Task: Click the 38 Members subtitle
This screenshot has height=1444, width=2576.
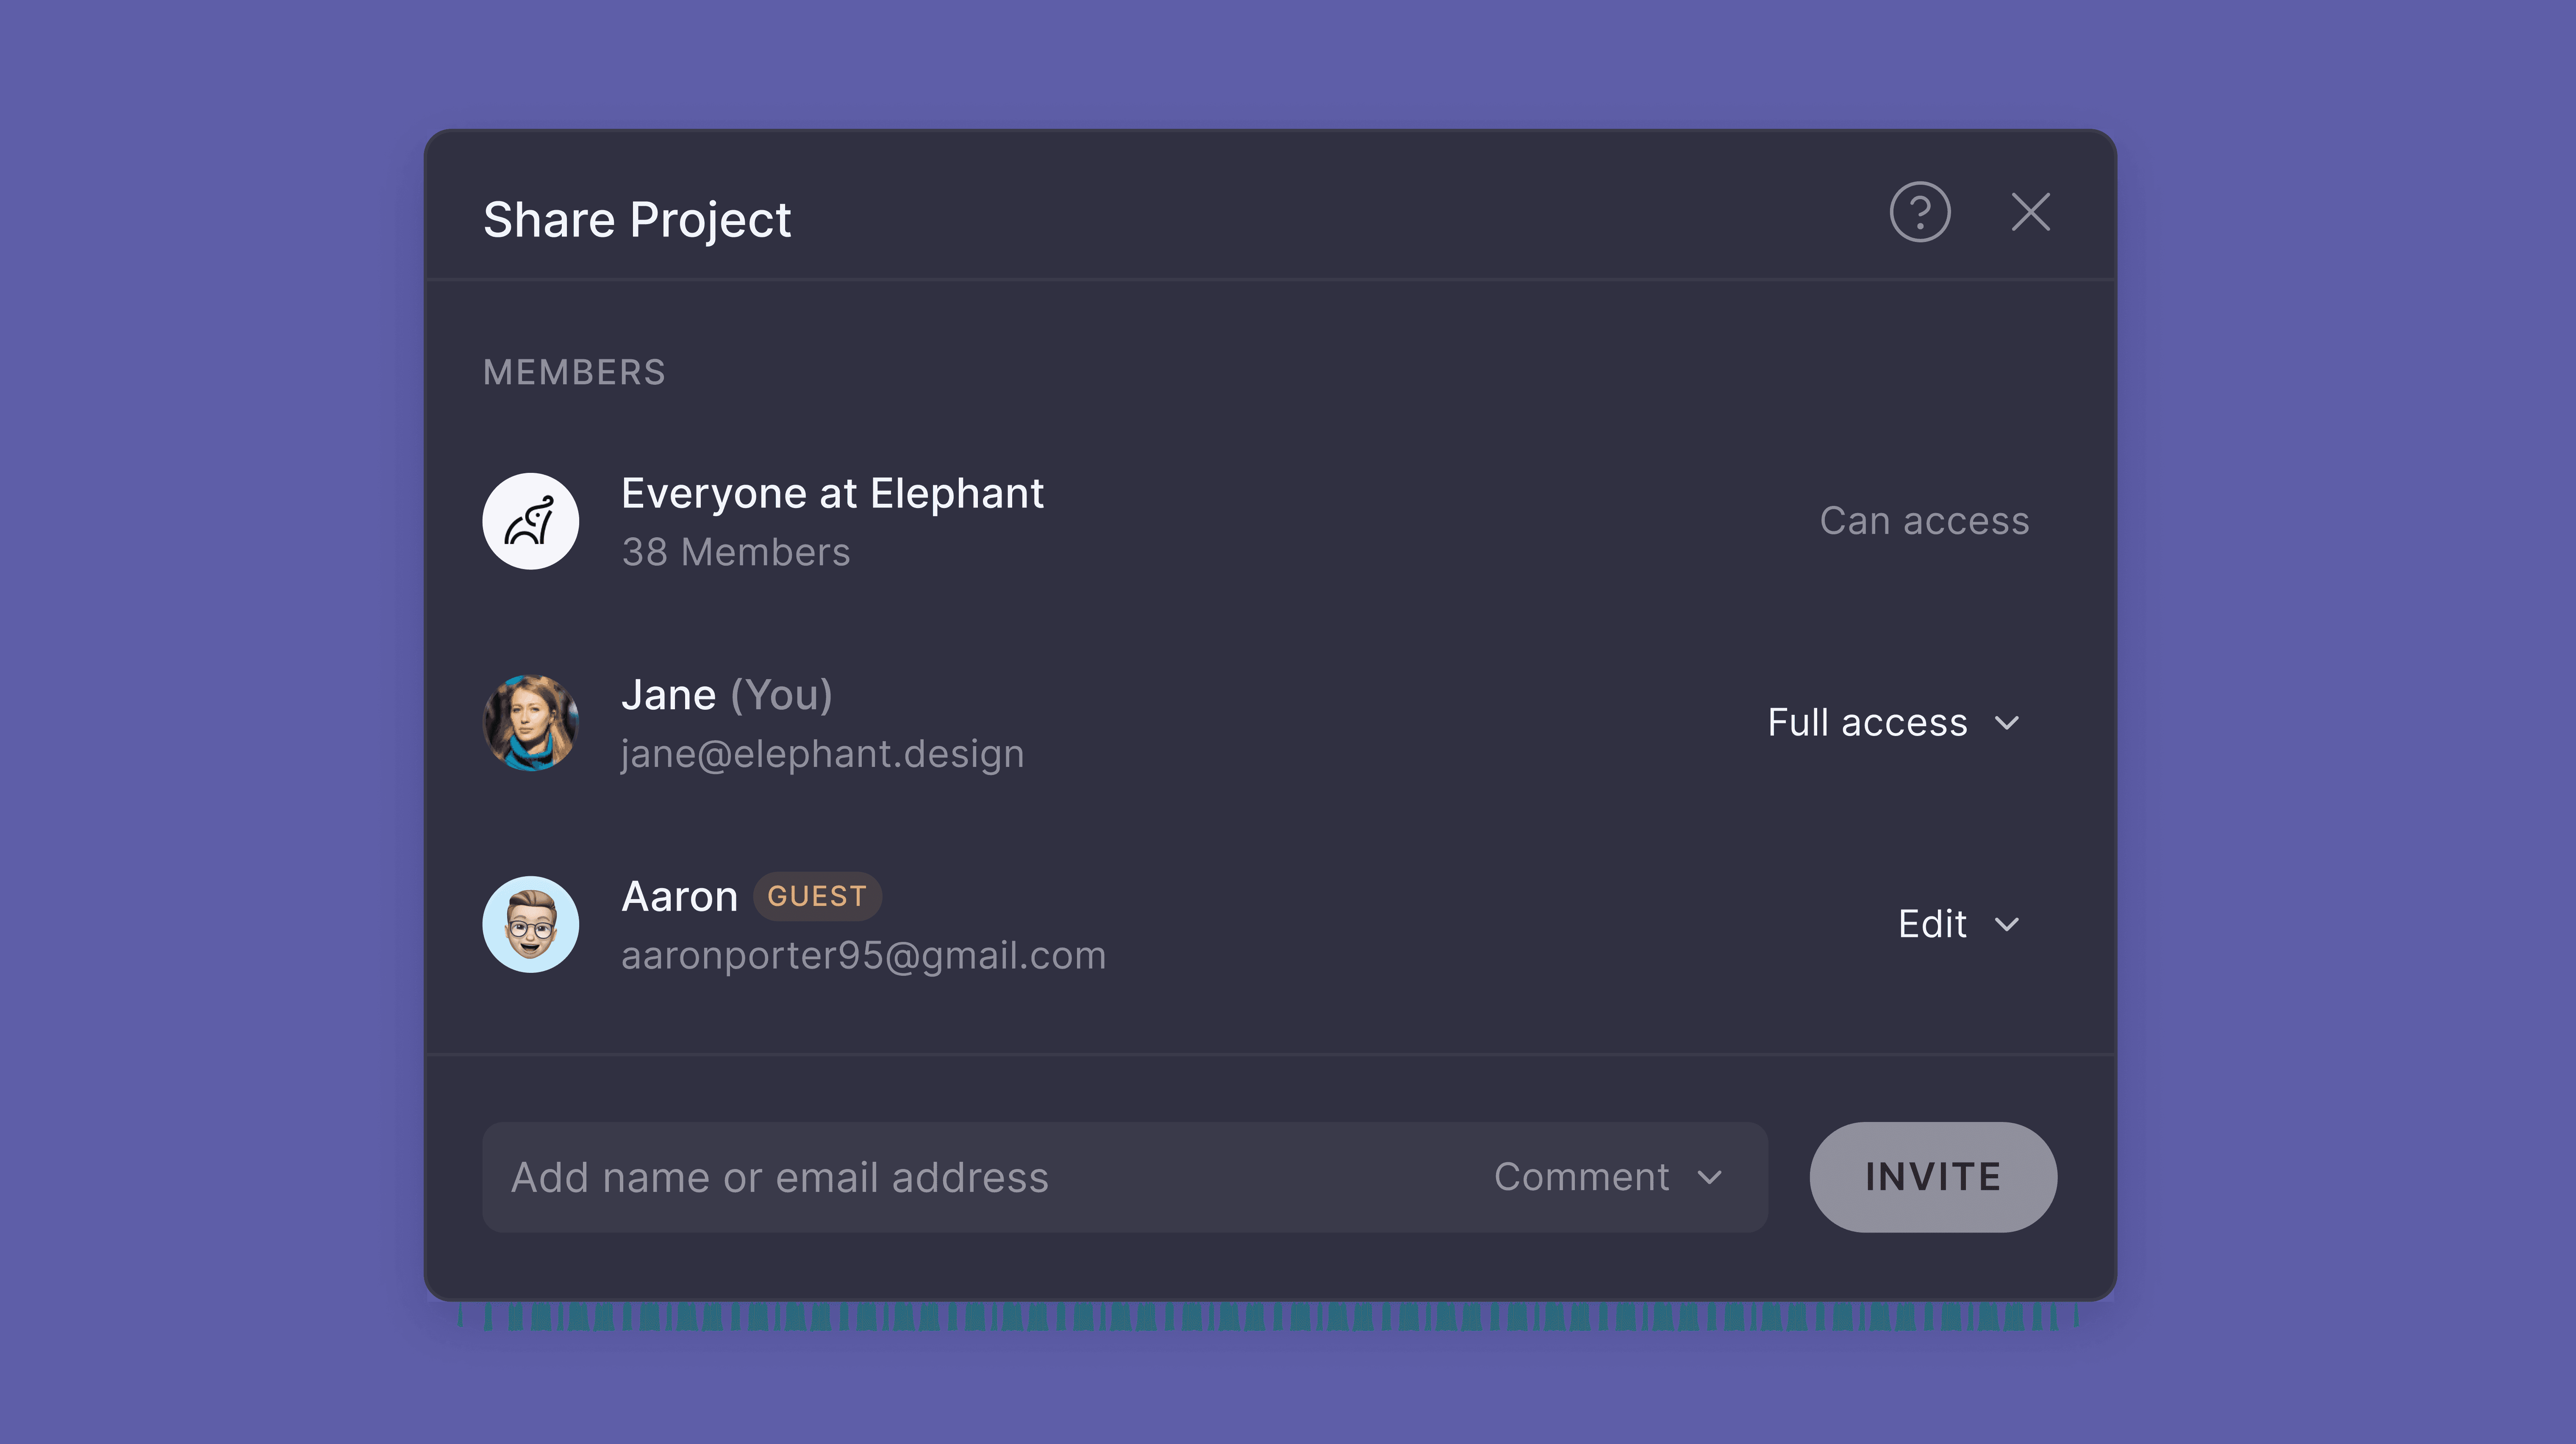Action: [x=735, y=552]
